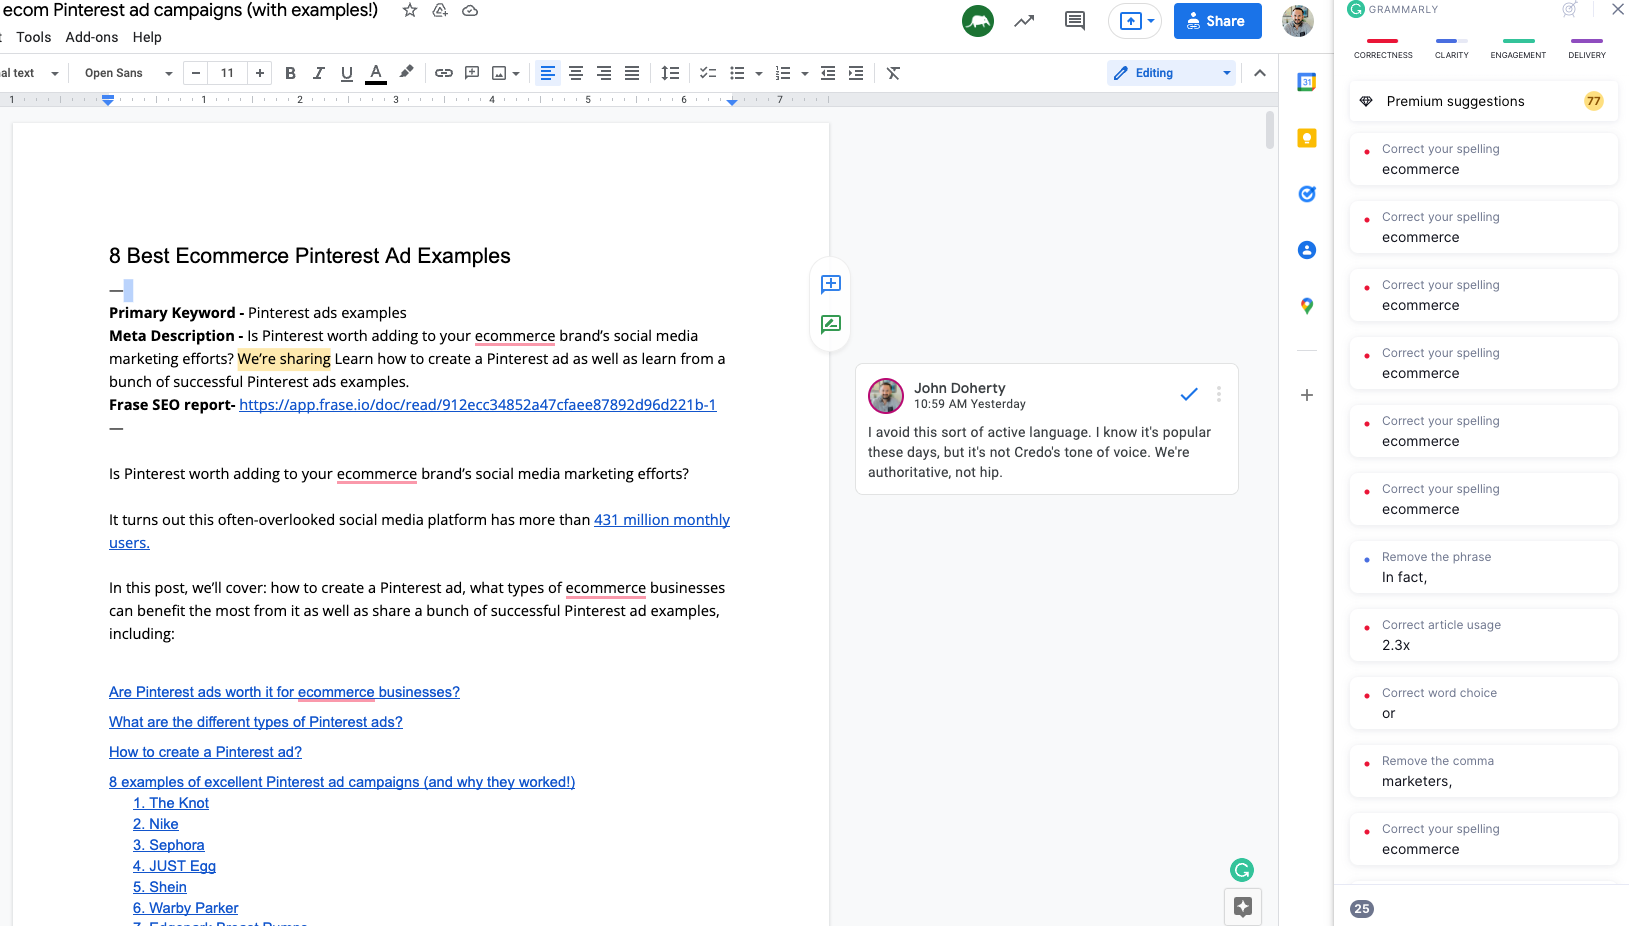The height and width of the screenshot is (926, 1629).
Task: Open Google Keep from the side panel
Action: pyautogui.click(x=1306, y=137)
